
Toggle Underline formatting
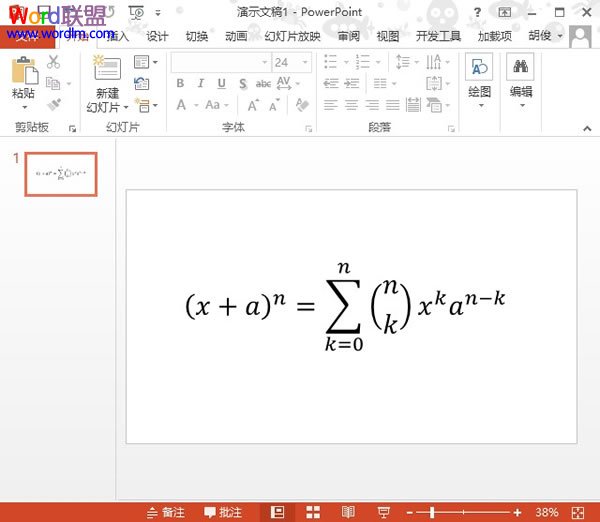click(x=222, y=83)
